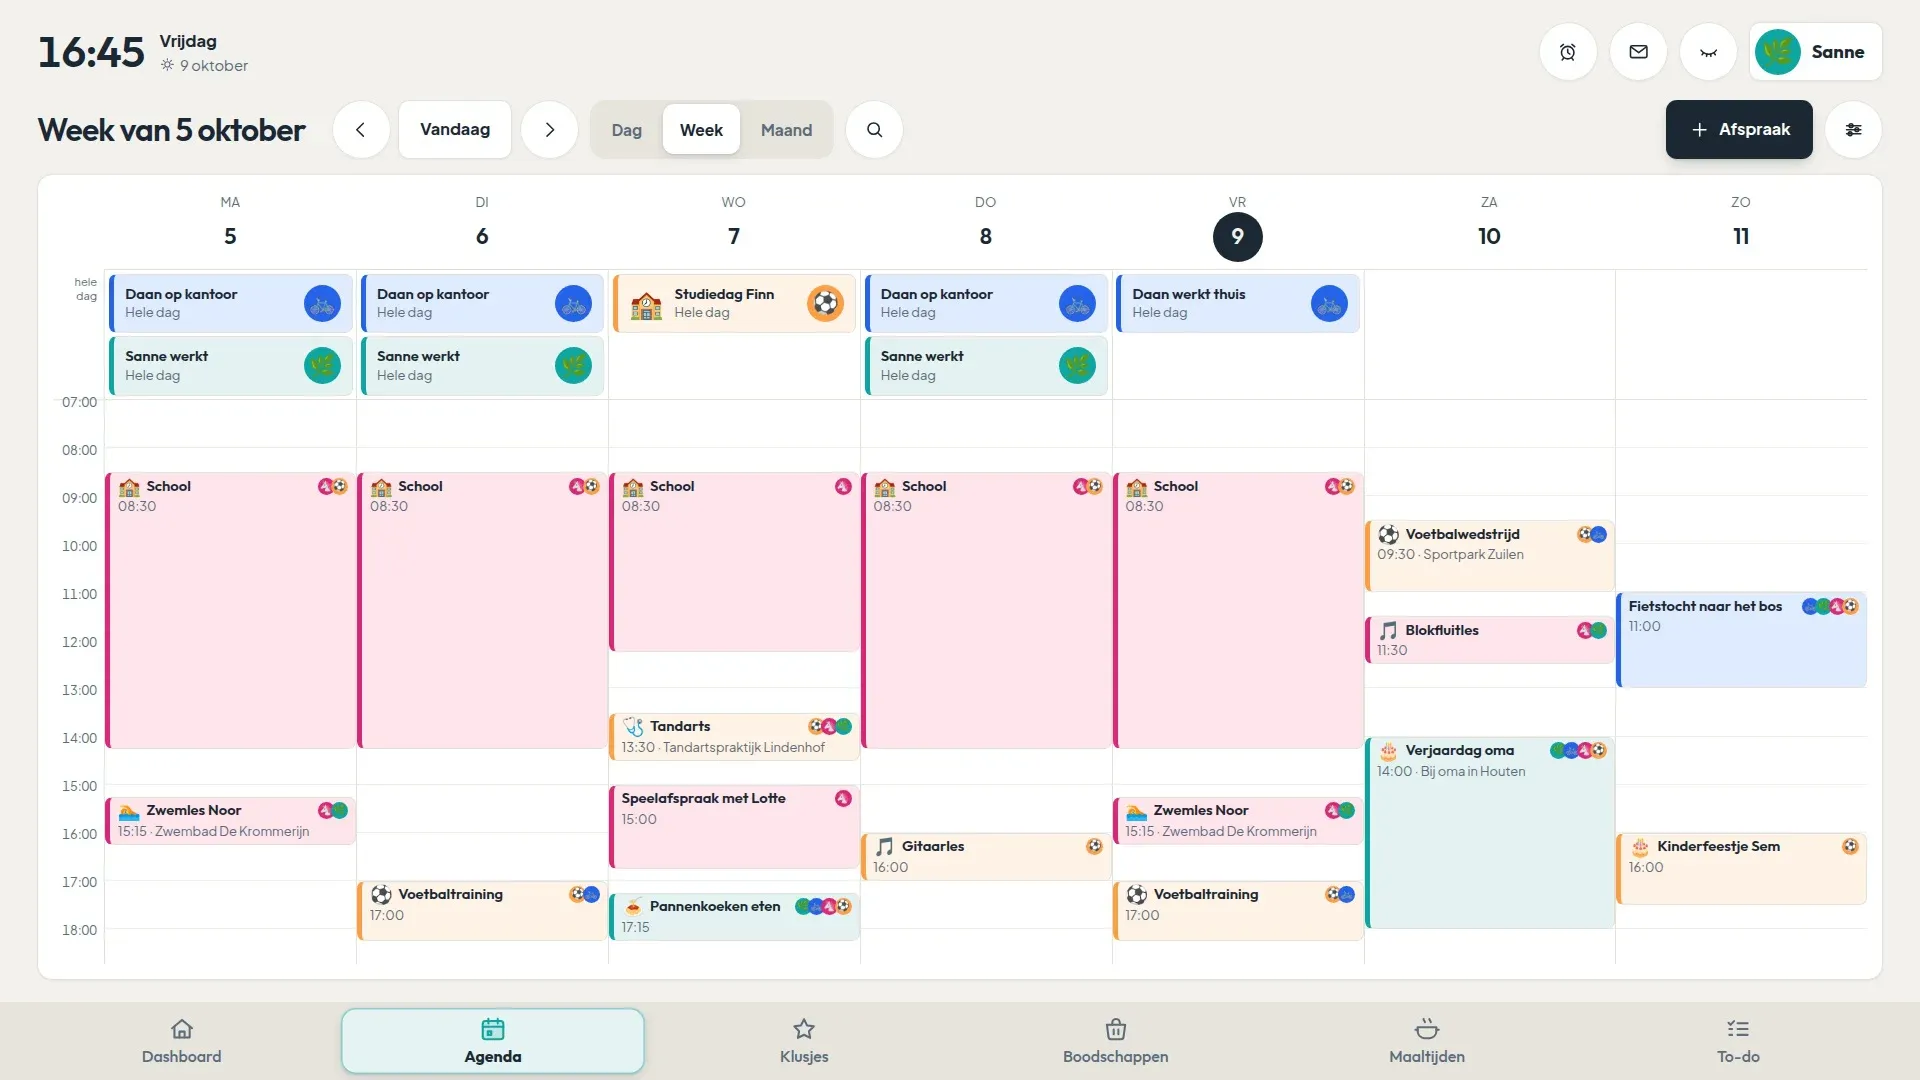Select the Week view tab
The image size is (1920, 1080).
701,130
